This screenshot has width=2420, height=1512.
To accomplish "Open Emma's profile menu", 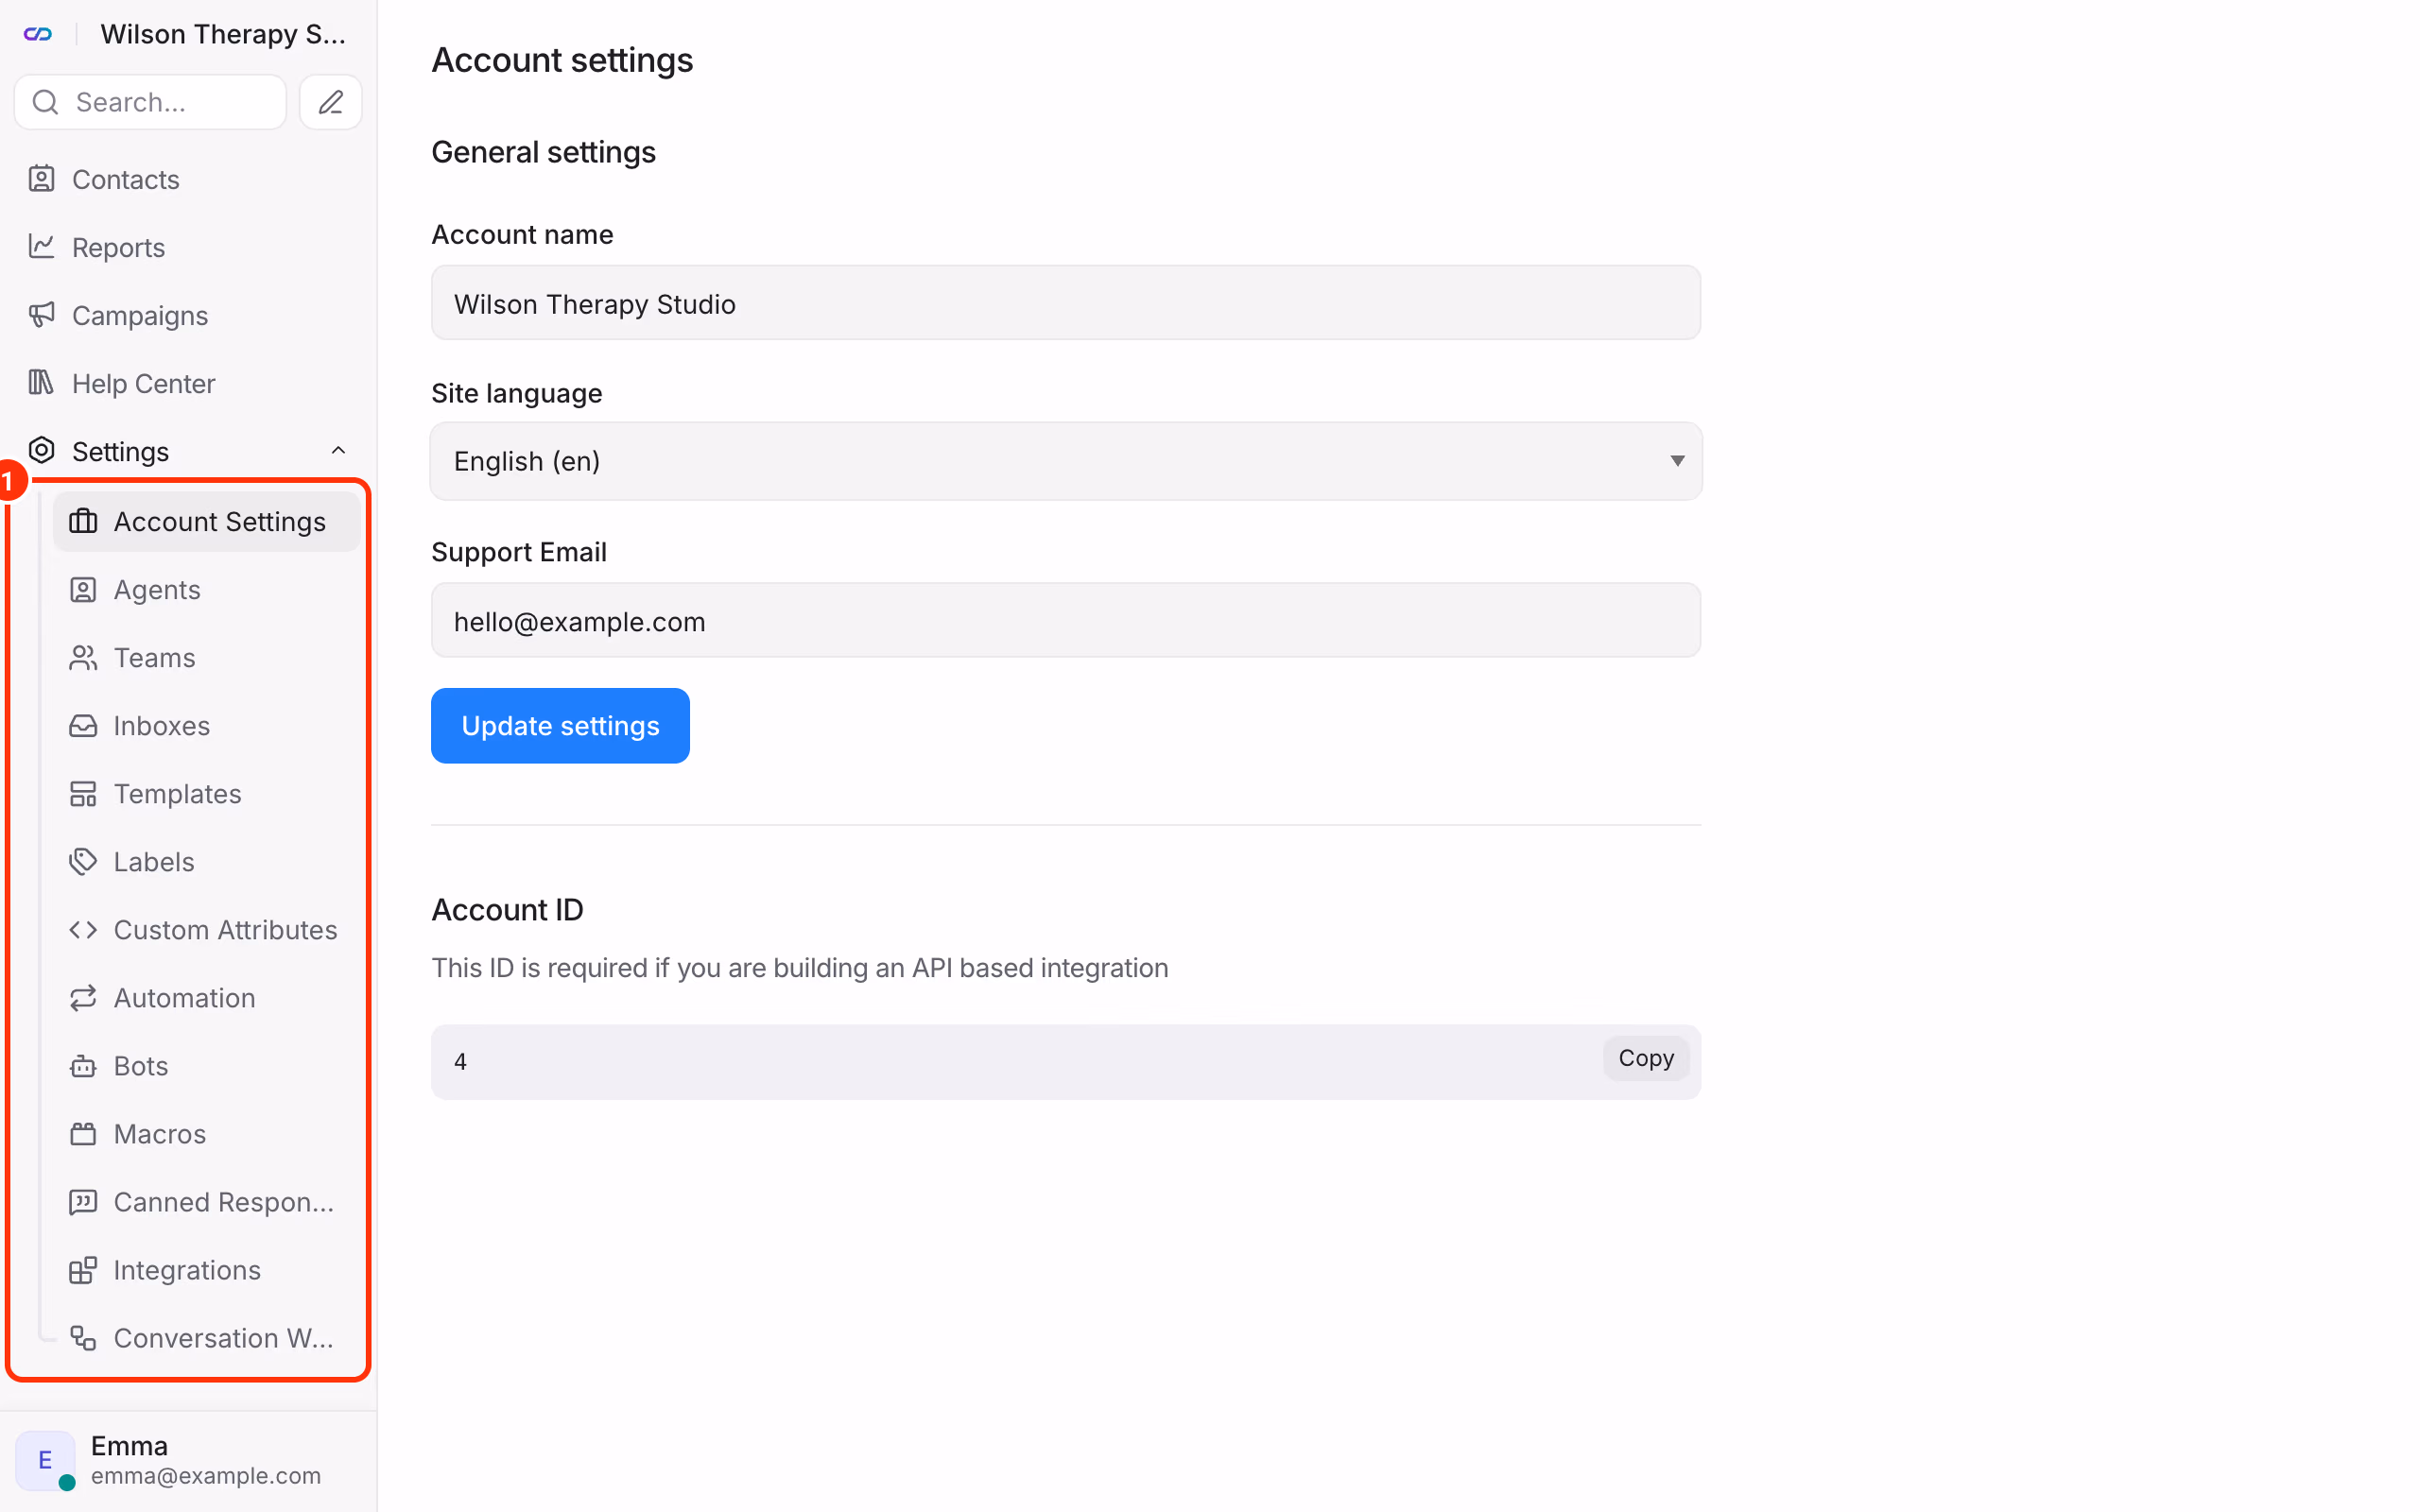I will pos(188,1460).
